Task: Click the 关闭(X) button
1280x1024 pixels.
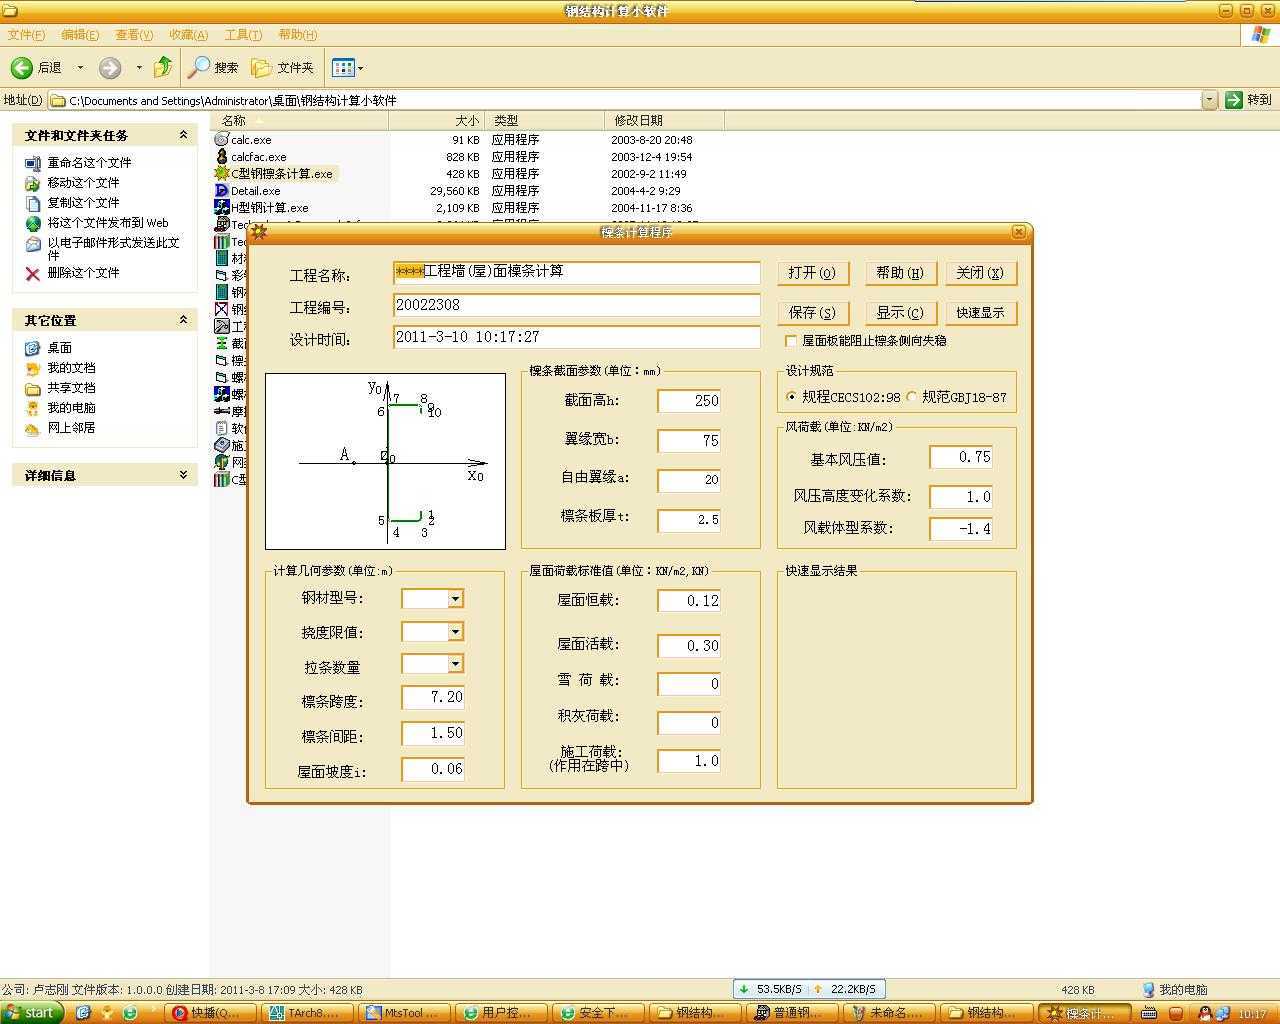Action: point(981,273)
